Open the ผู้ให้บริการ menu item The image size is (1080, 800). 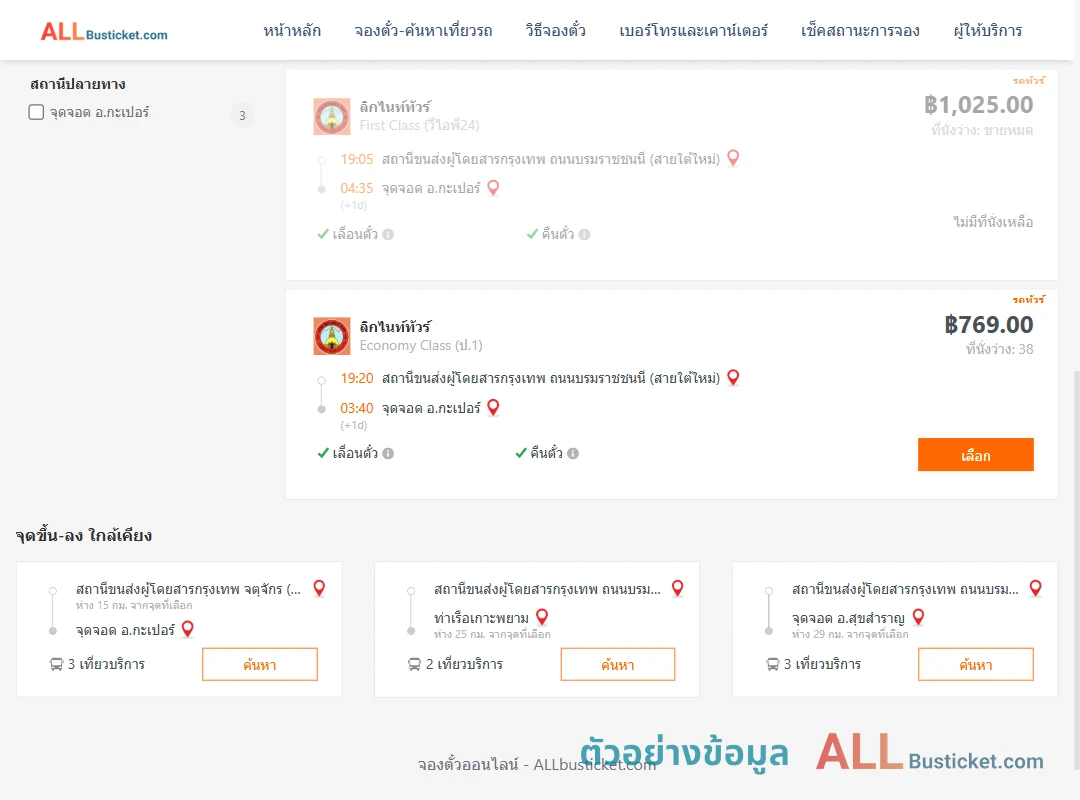(x=987, y=30)
